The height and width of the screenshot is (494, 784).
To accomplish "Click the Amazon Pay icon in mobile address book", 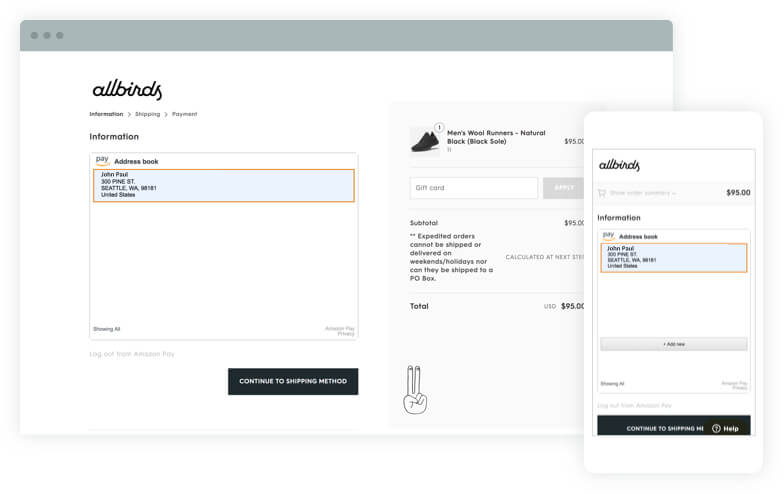I will tap(608, 236).
